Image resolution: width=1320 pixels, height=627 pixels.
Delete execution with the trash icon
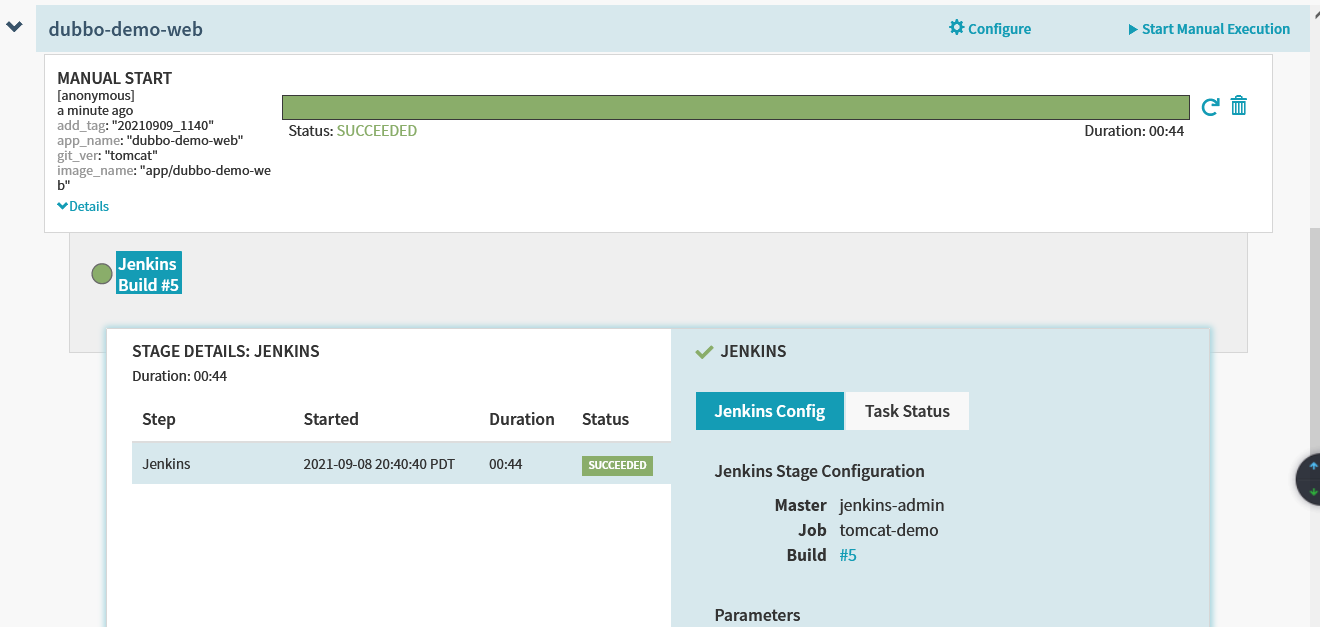tap(1239, 106)
